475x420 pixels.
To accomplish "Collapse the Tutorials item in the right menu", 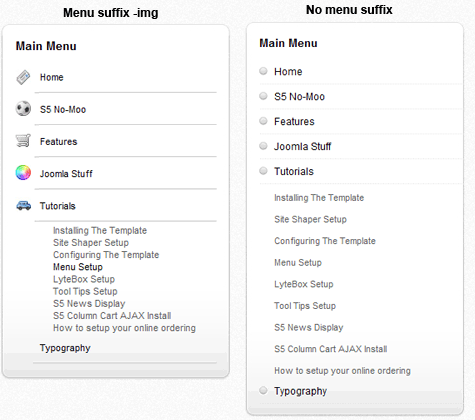I will pyautogui.click(x=294, y=171).
